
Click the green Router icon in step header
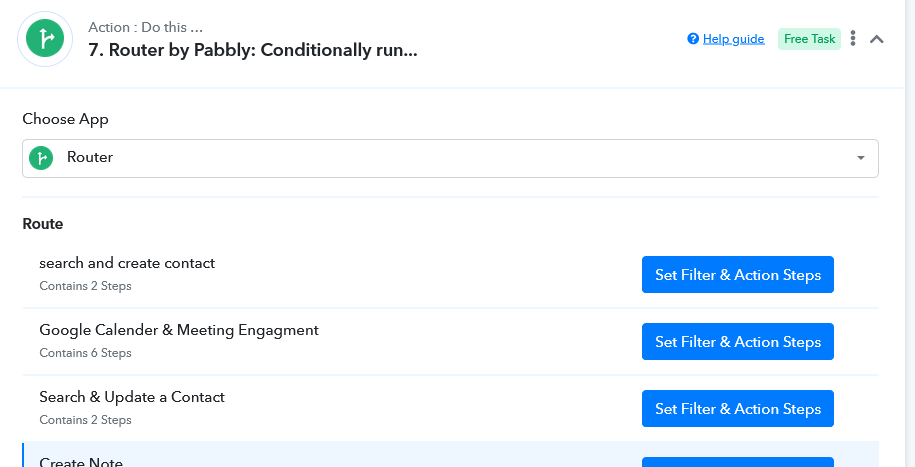pyautogui.click(x=45, y=39)
